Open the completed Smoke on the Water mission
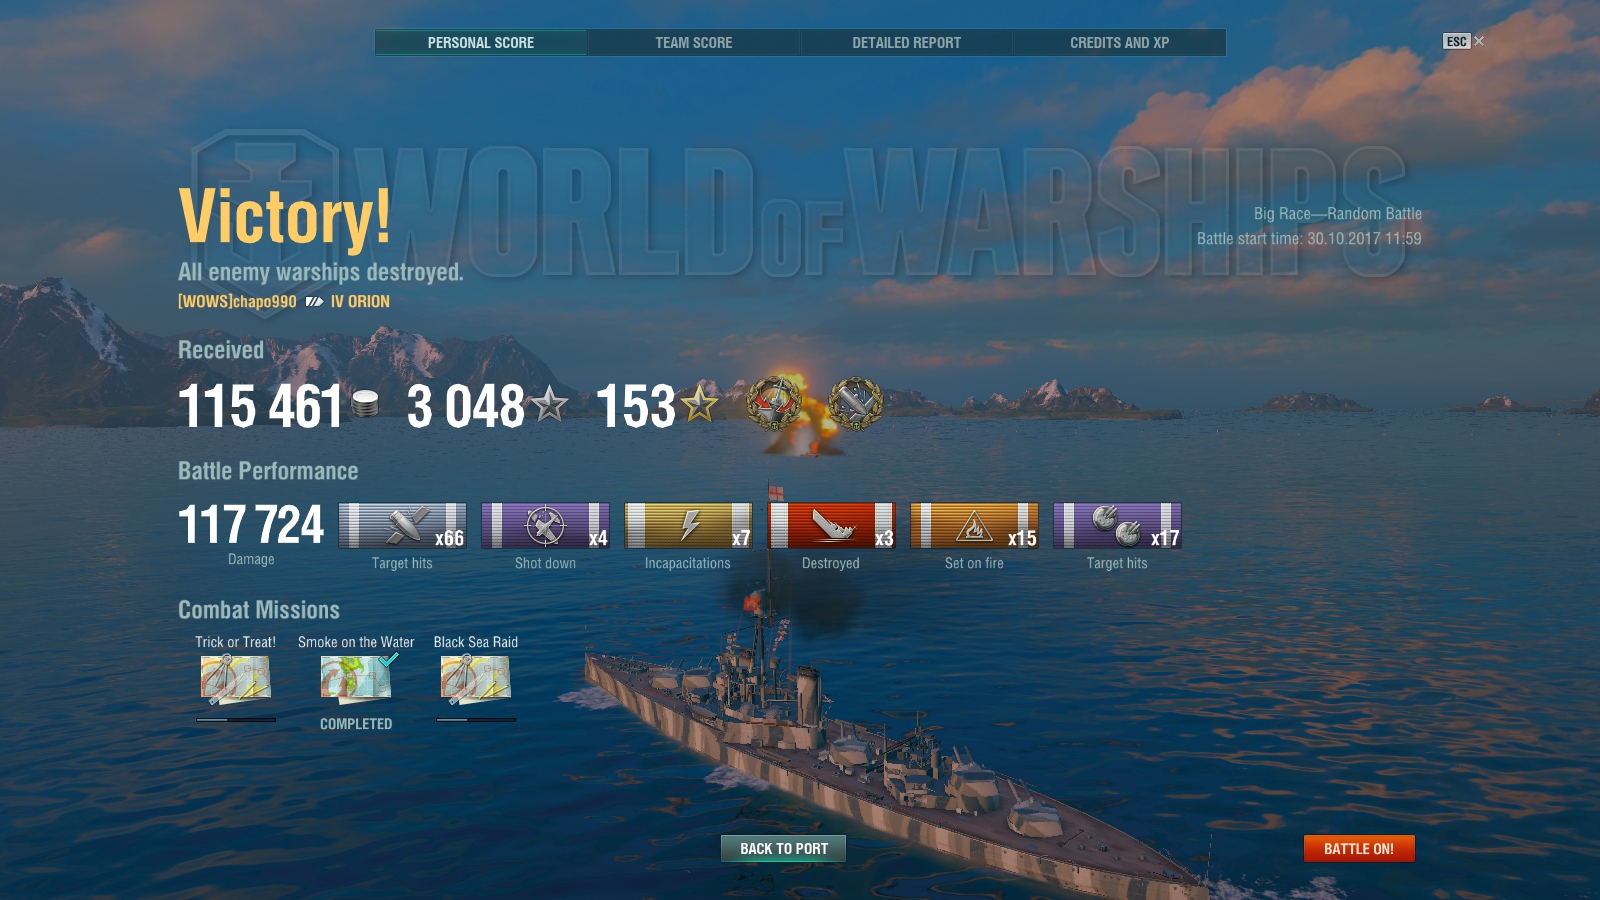This screenshot has width=1600, height=900. 356,677
